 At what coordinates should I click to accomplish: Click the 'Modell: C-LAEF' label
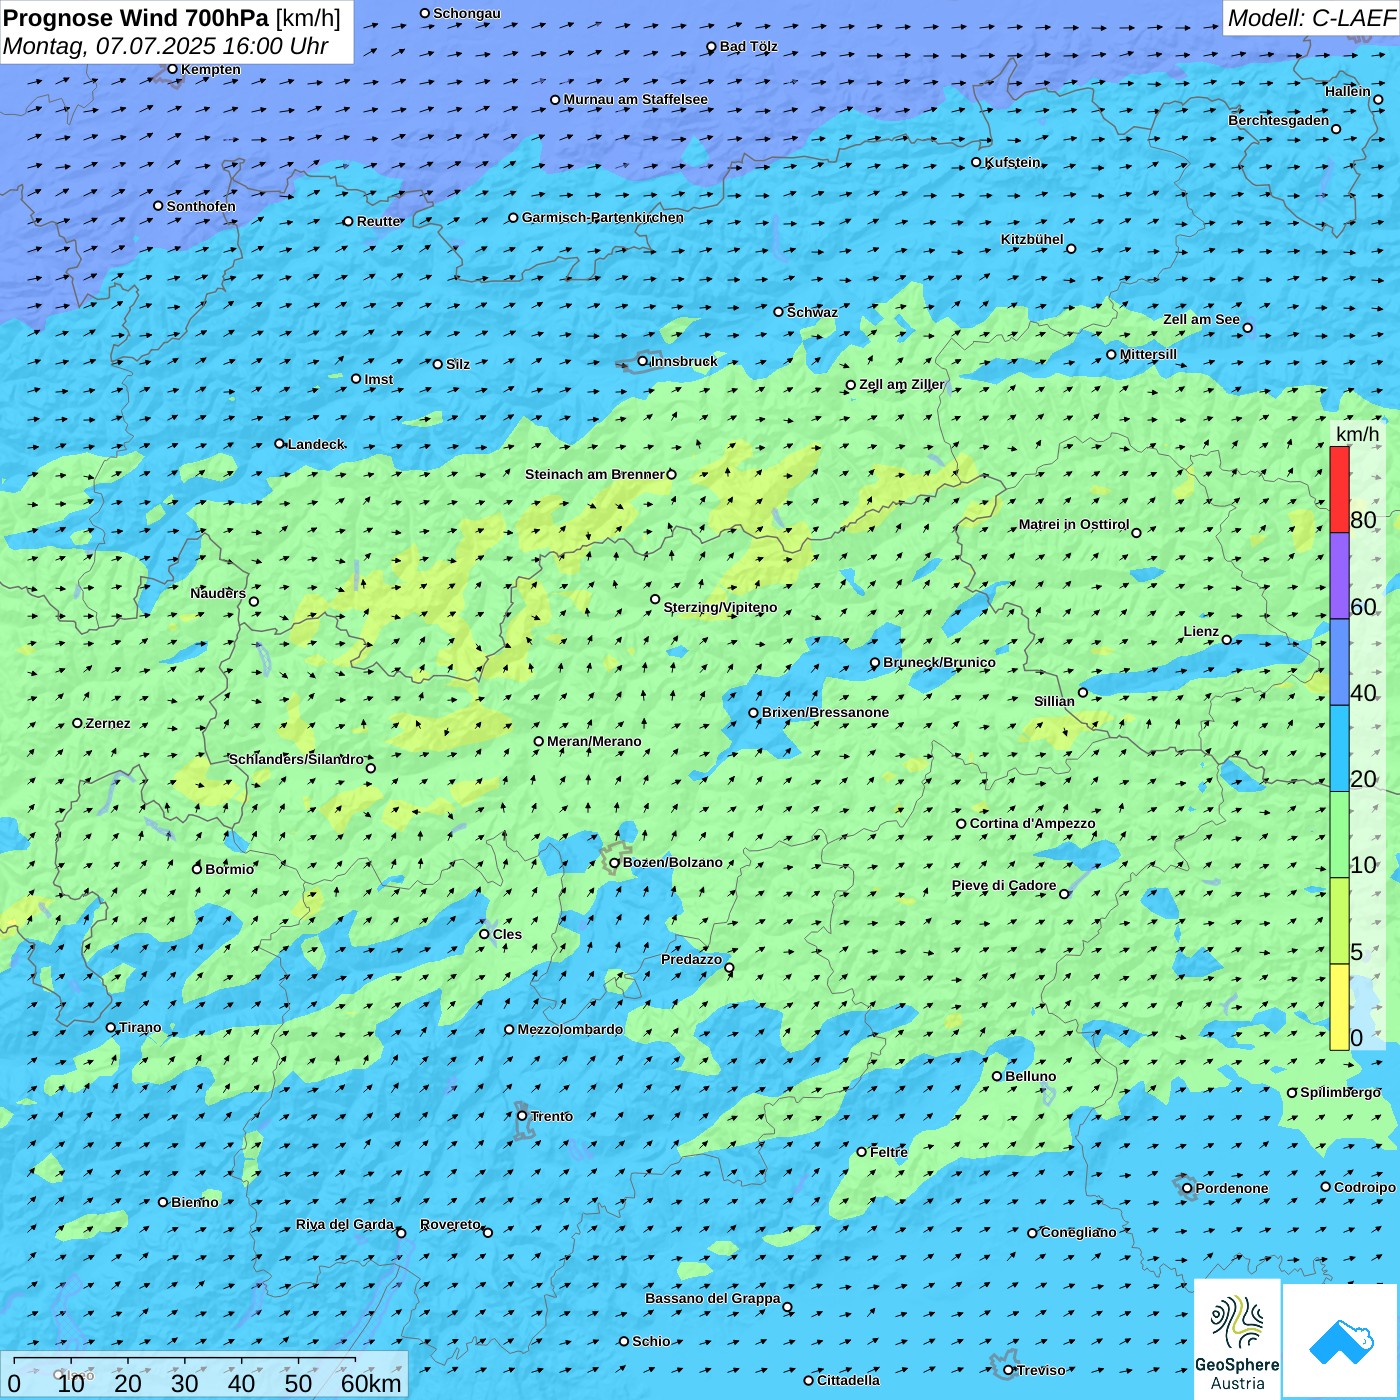click(x=1310, y=18)
